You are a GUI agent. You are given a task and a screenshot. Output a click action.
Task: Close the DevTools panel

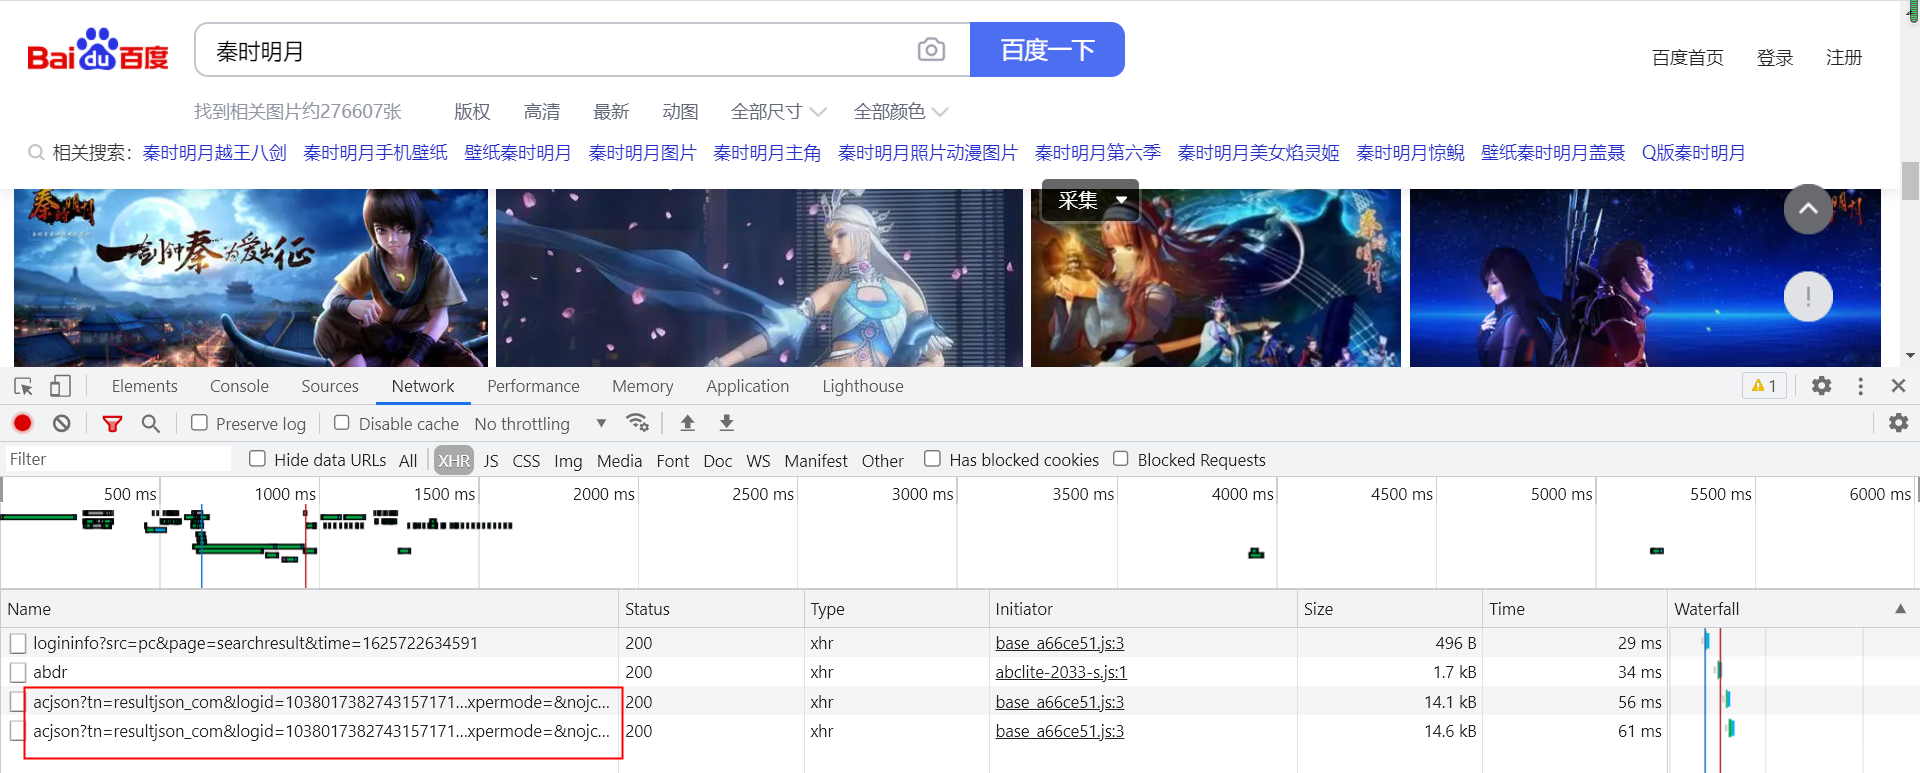coord(1898,386)
